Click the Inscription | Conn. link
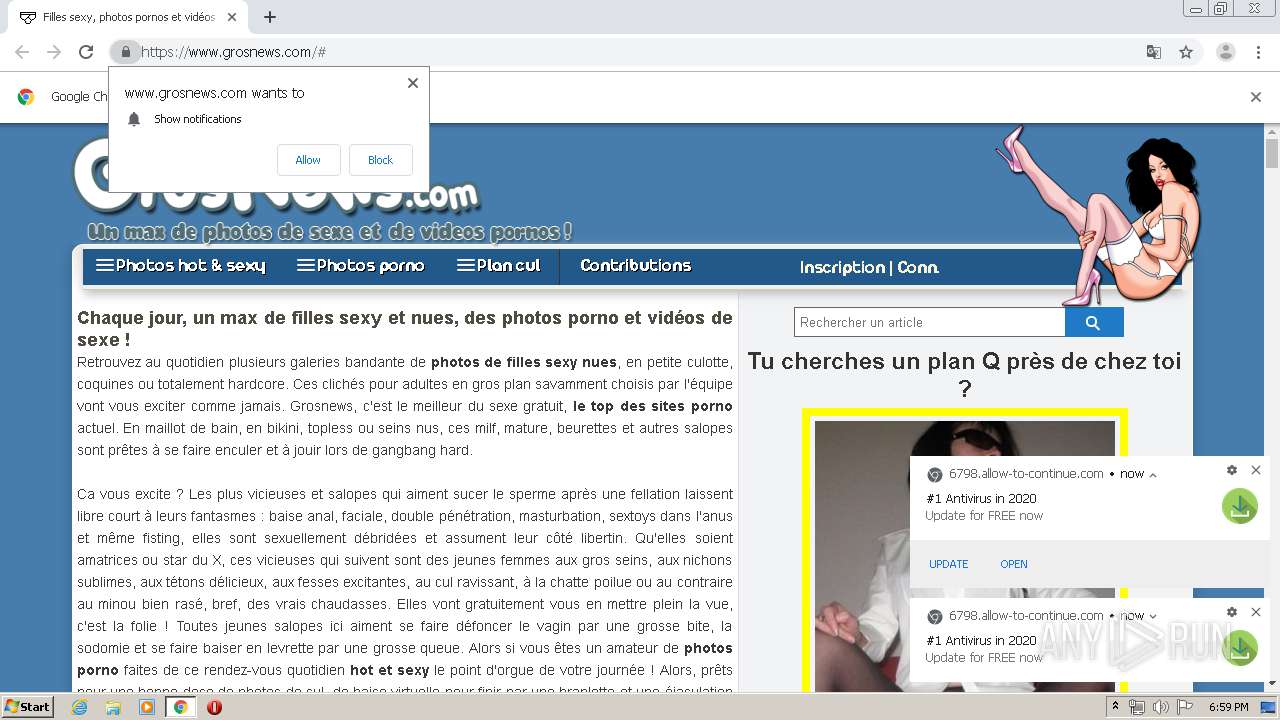This screenshot has width=1280, height=720. tap(869, 268)
